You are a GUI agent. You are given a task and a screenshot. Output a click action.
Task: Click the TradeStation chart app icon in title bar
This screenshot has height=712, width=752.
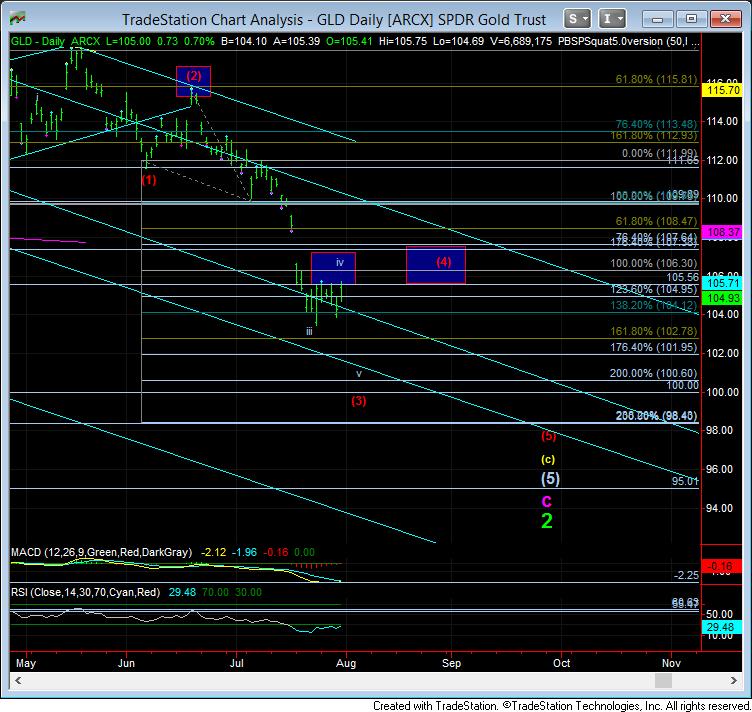18,19
